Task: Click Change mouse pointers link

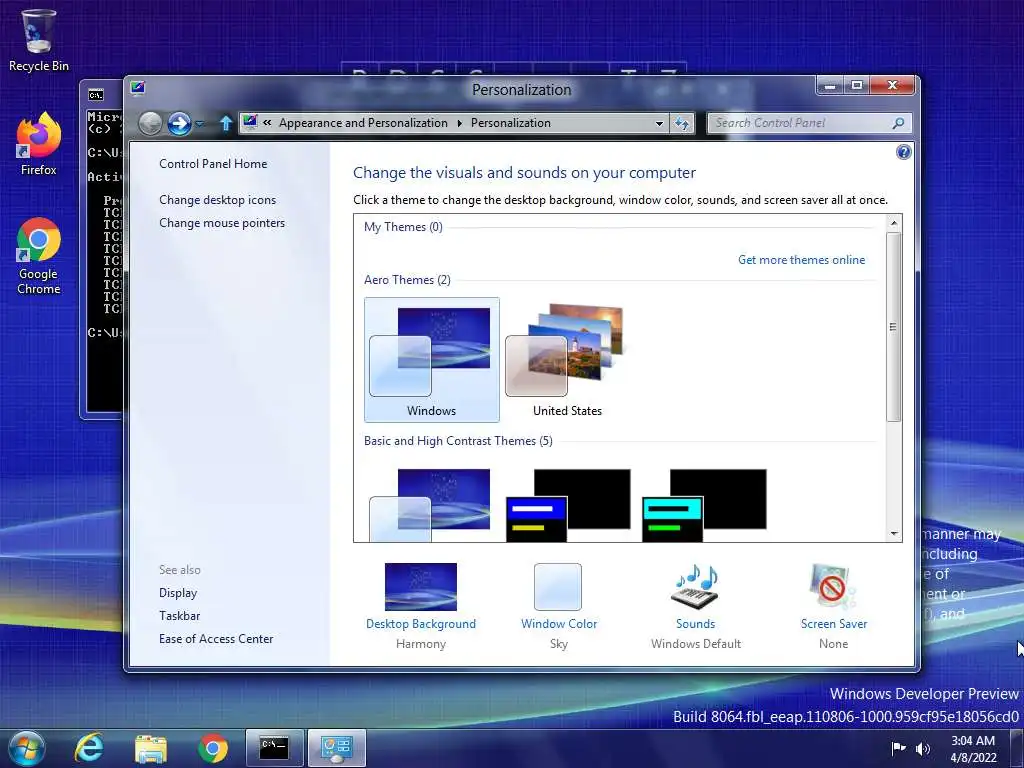Action: 222,223
